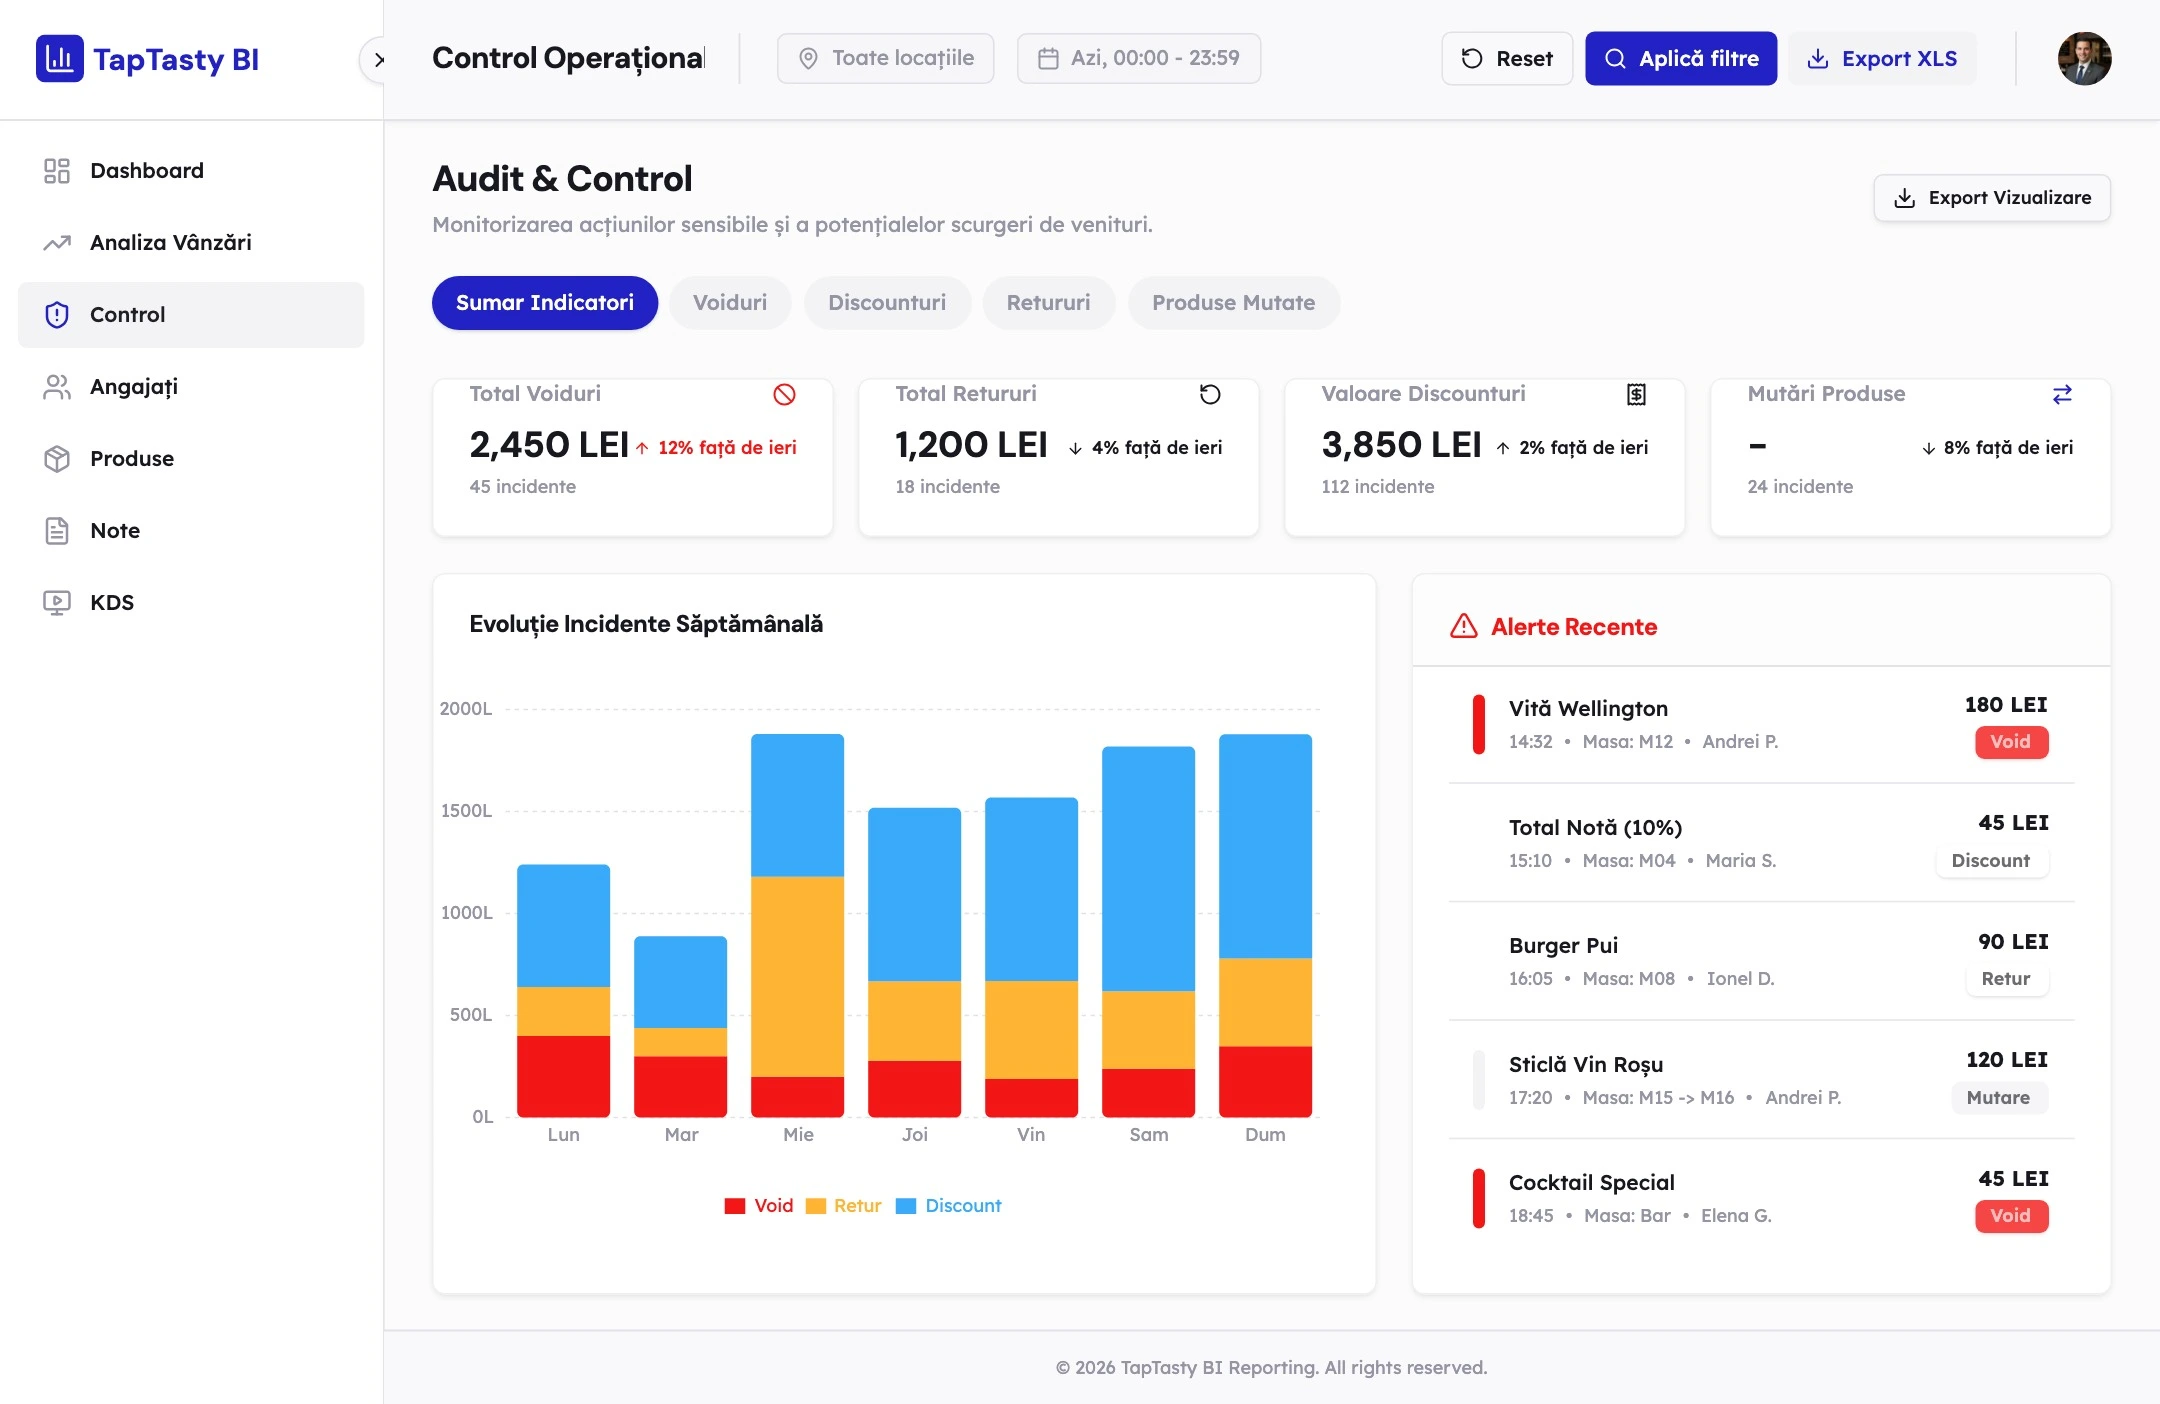Toggle the Discount series in chart legend
This screenshot has width=2160, height=1404.
coord(948,1206)
